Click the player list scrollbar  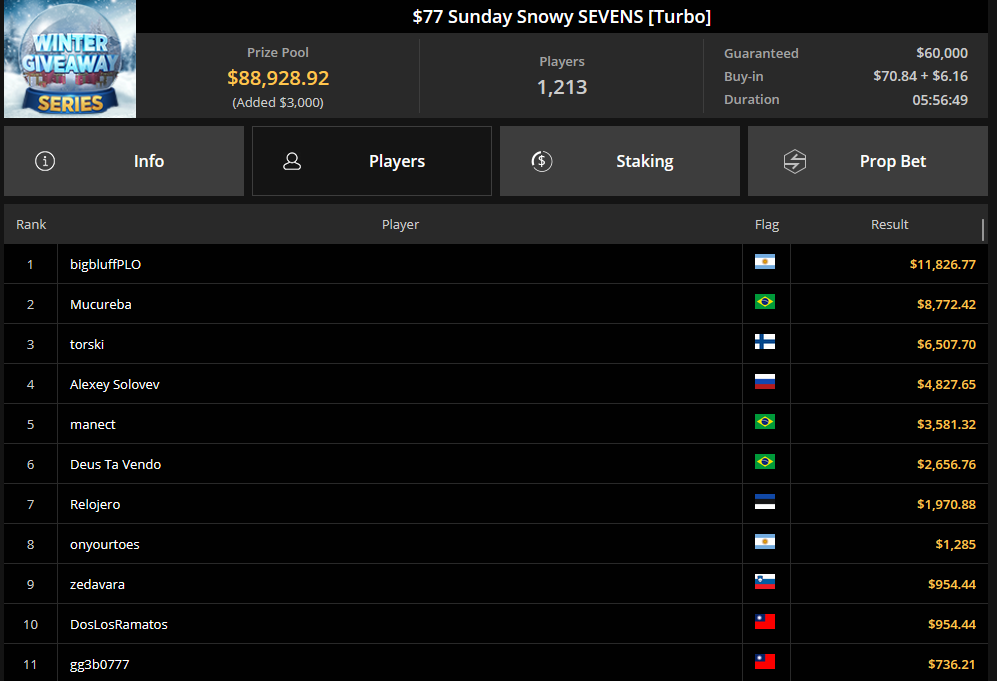[992, 230]
